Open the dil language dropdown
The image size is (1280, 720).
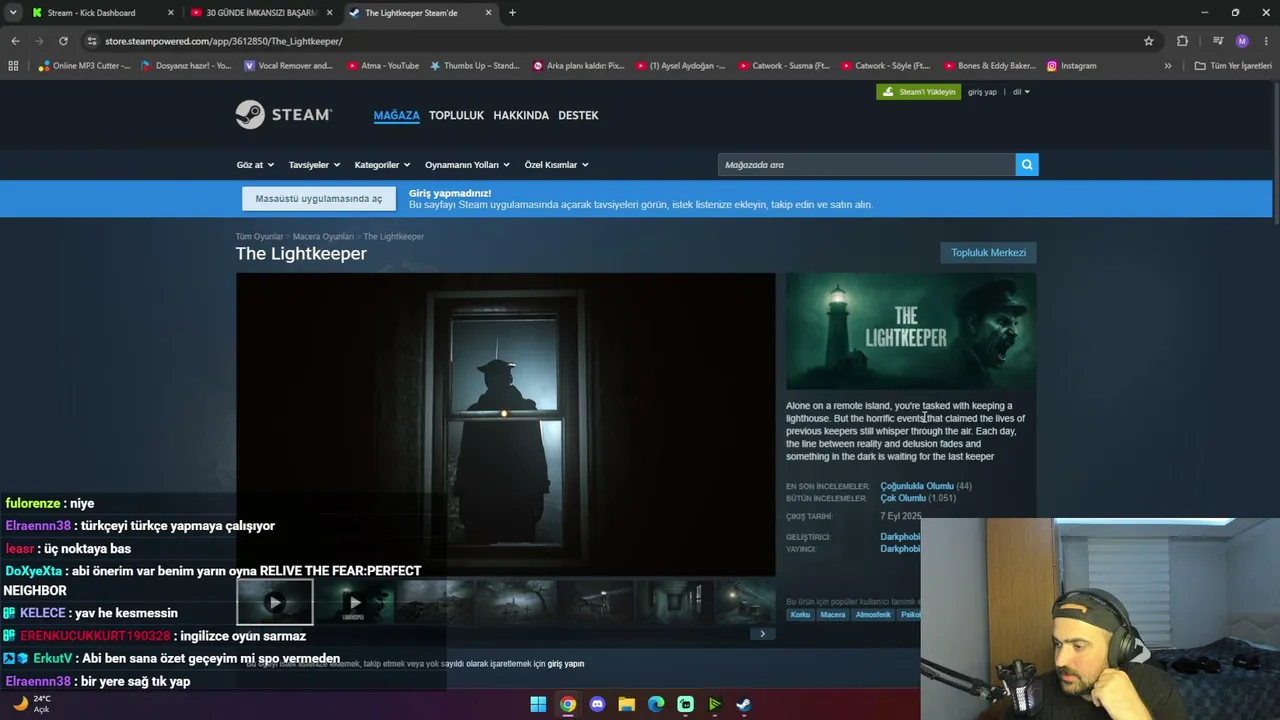pos(1021,92)
